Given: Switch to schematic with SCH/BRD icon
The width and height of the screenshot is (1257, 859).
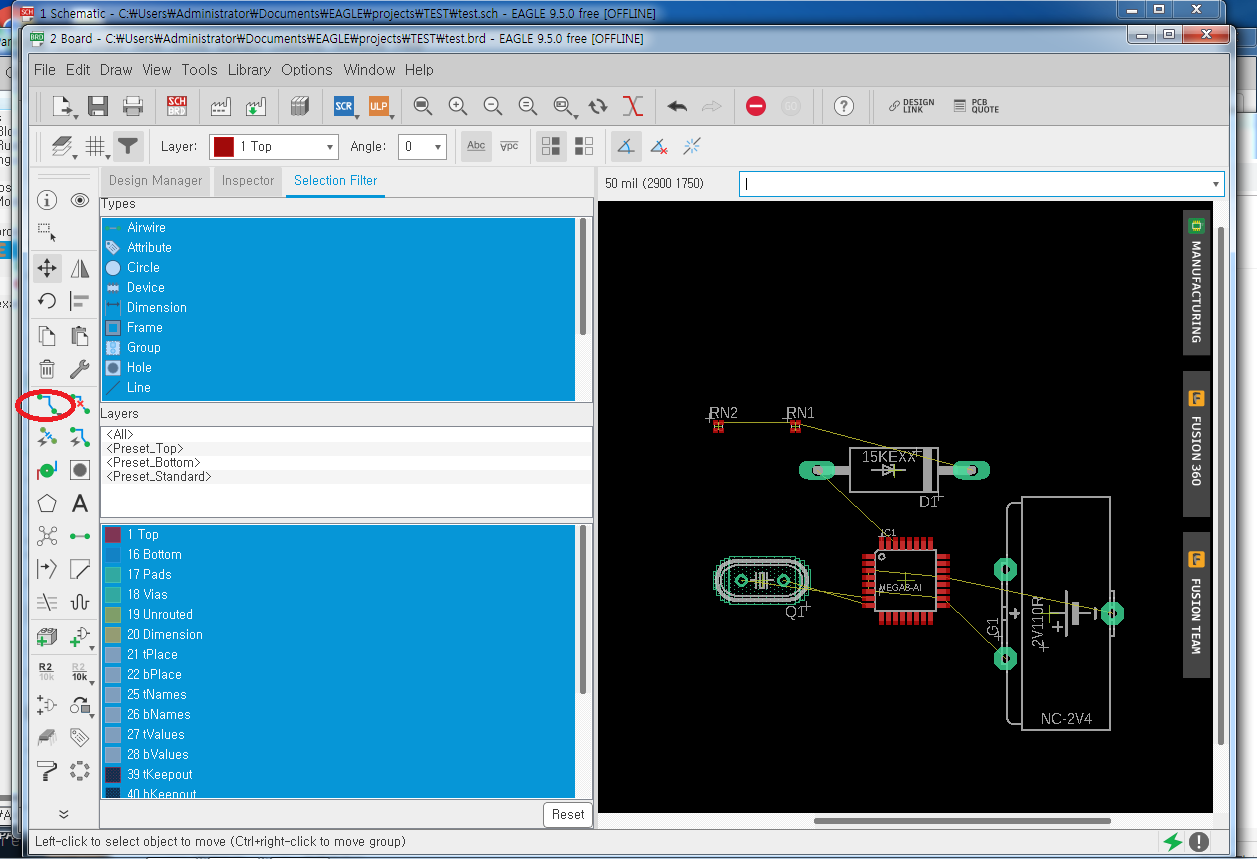Looking at the screenshot, I should point(177,106).
